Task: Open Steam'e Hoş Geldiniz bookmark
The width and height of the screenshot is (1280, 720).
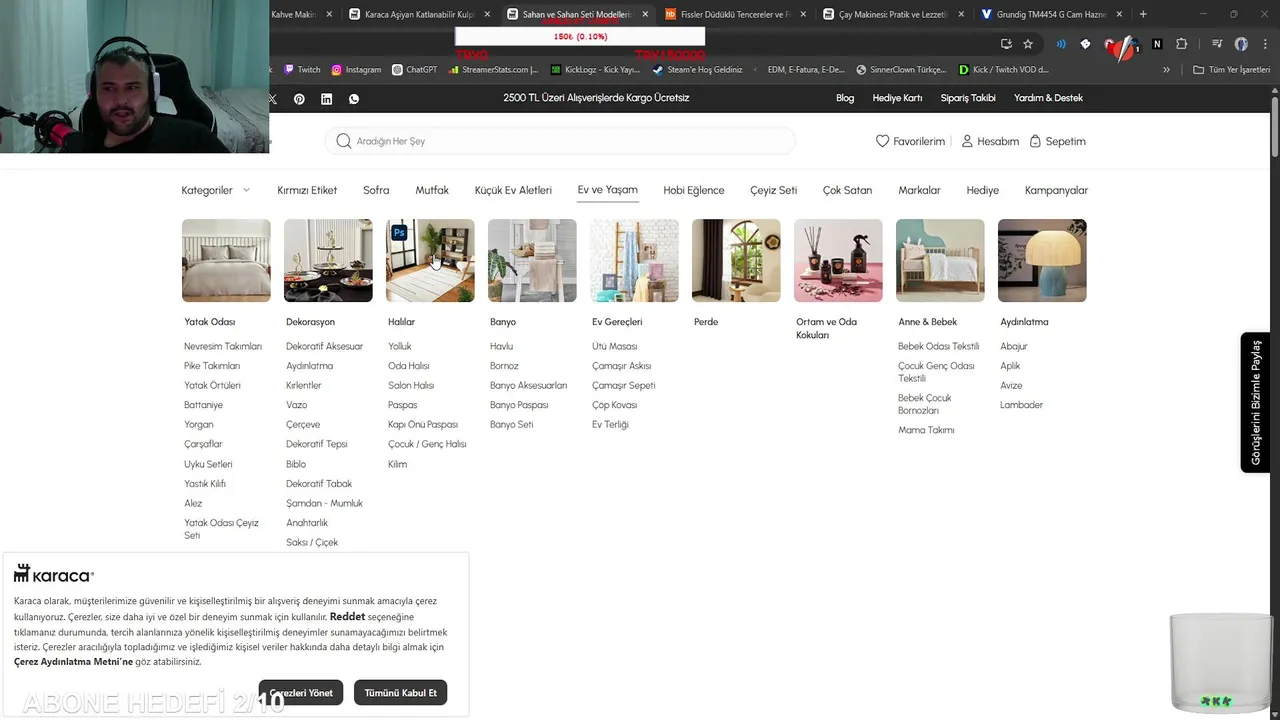Action: [x=698, y=70]
